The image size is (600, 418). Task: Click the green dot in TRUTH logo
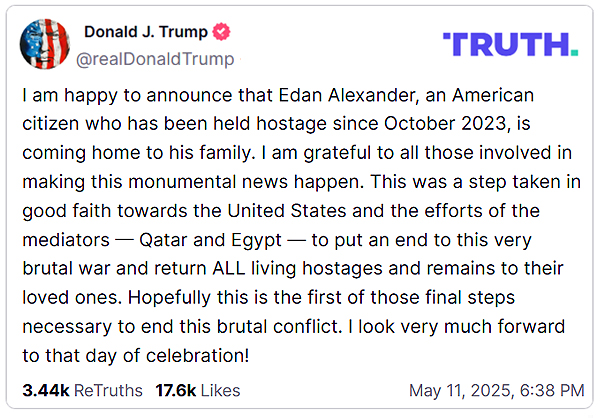click(574, 52)
